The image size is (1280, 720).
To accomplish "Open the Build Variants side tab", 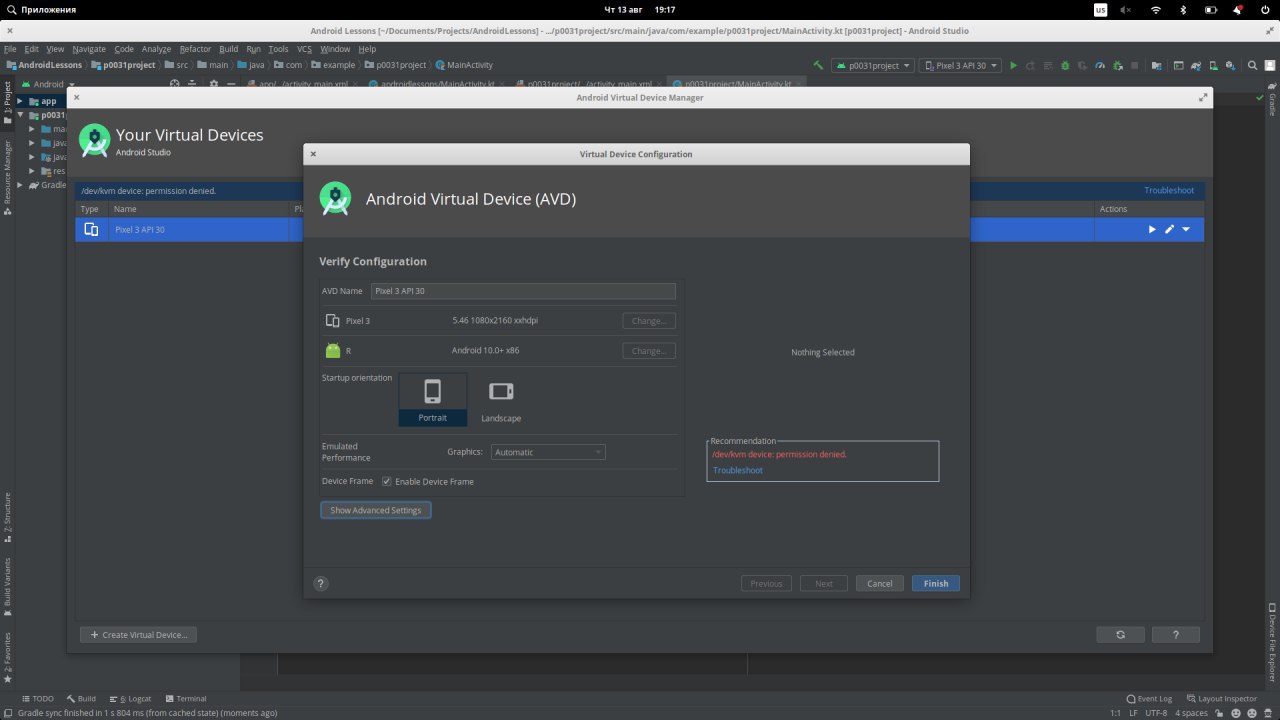I will (x=7, y=585).
